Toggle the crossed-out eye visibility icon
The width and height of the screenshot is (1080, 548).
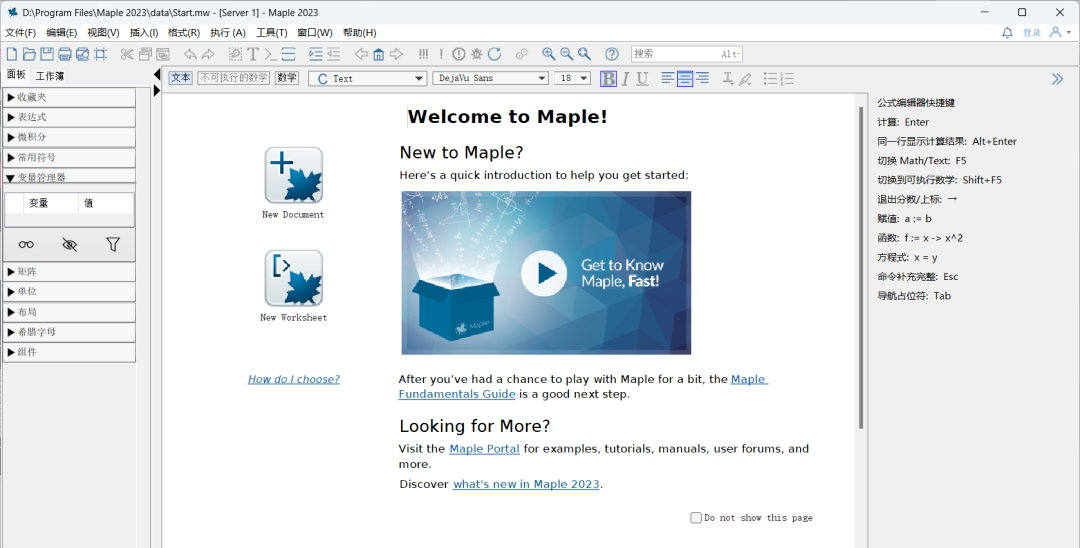tap(69, 244)
